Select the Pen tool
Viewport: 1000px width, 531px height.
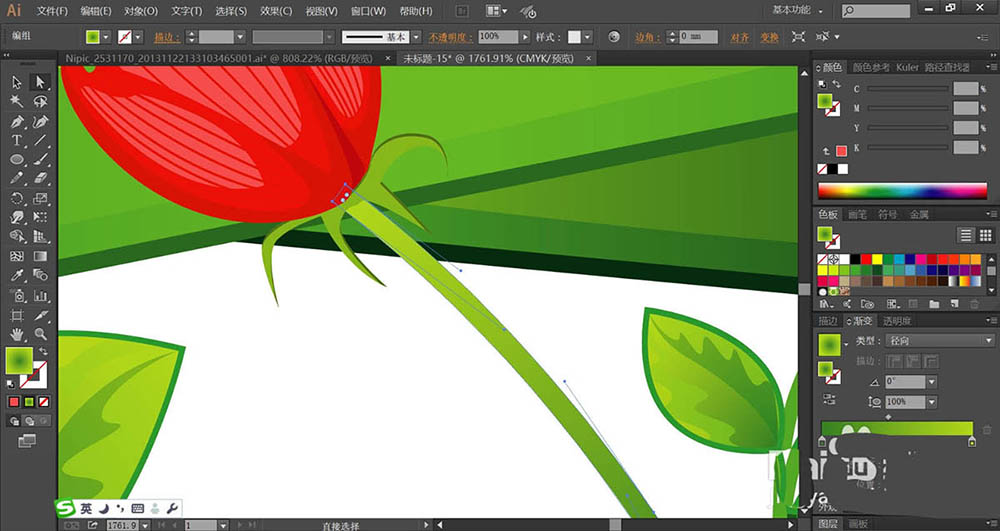tap(17, 121)
